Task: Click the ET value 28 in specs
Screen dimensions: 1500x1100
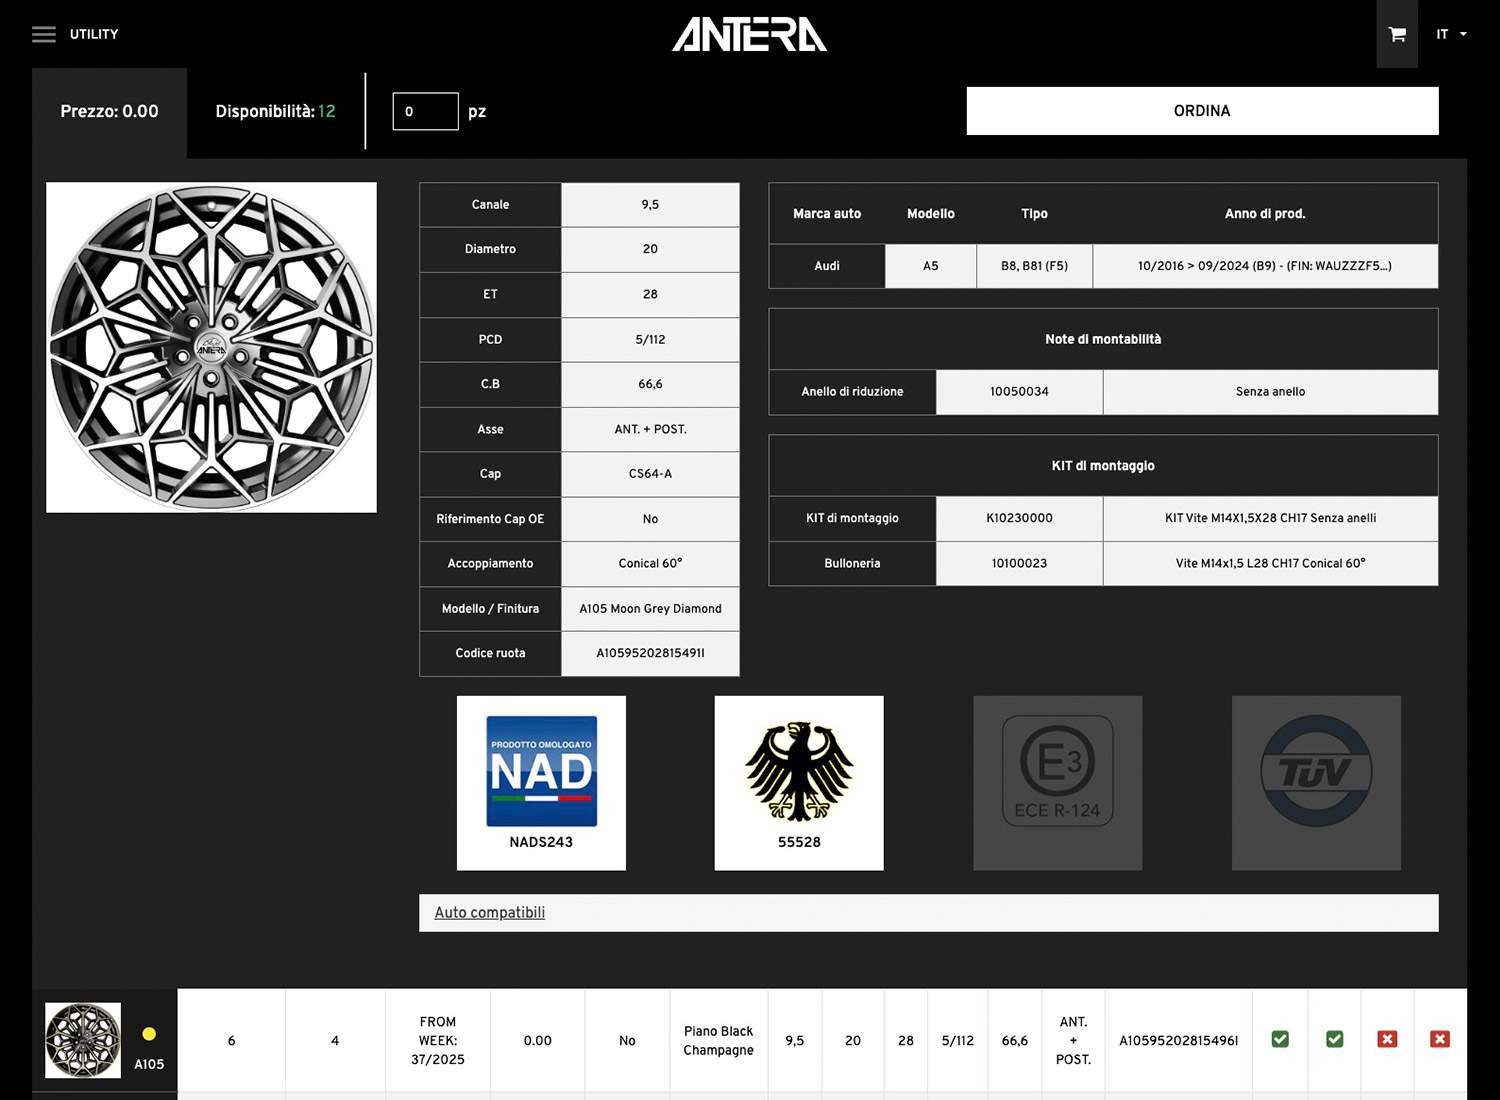Action: pyautogui.click(x=651, y=294)
